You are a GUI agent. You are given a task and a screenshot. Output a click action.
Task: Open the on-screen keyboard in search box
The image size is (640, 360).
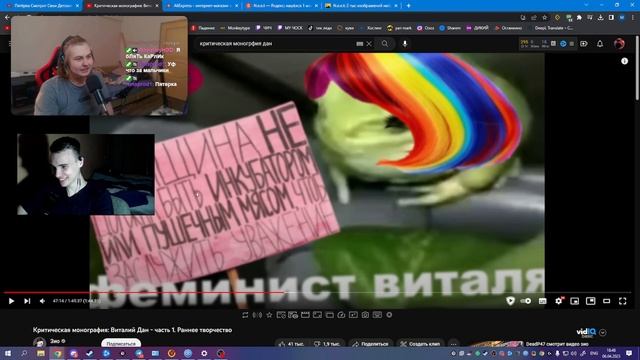tap(360, 44)
